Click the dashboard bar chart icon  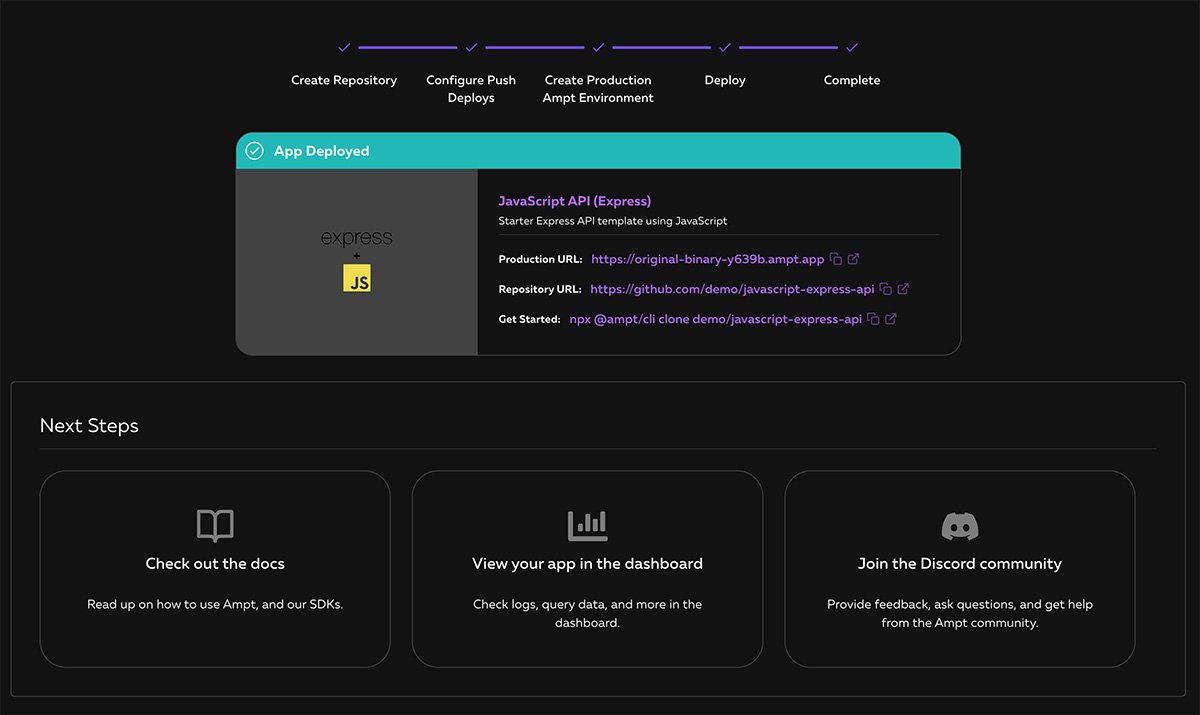587,525
